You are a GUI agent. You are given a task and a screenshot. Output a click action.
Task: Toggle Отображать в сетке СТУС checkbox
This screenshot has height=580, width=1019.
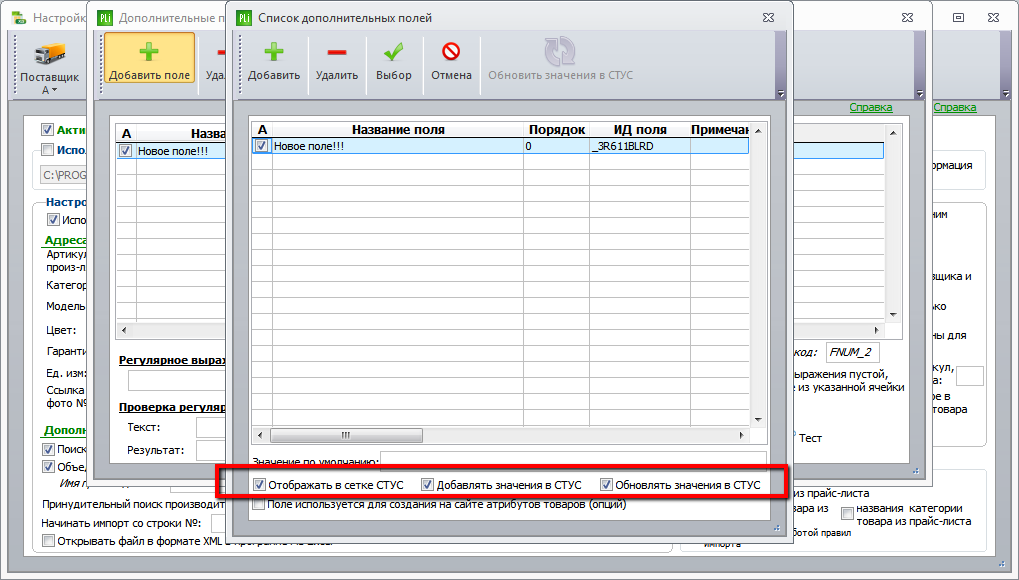(259, 484)
